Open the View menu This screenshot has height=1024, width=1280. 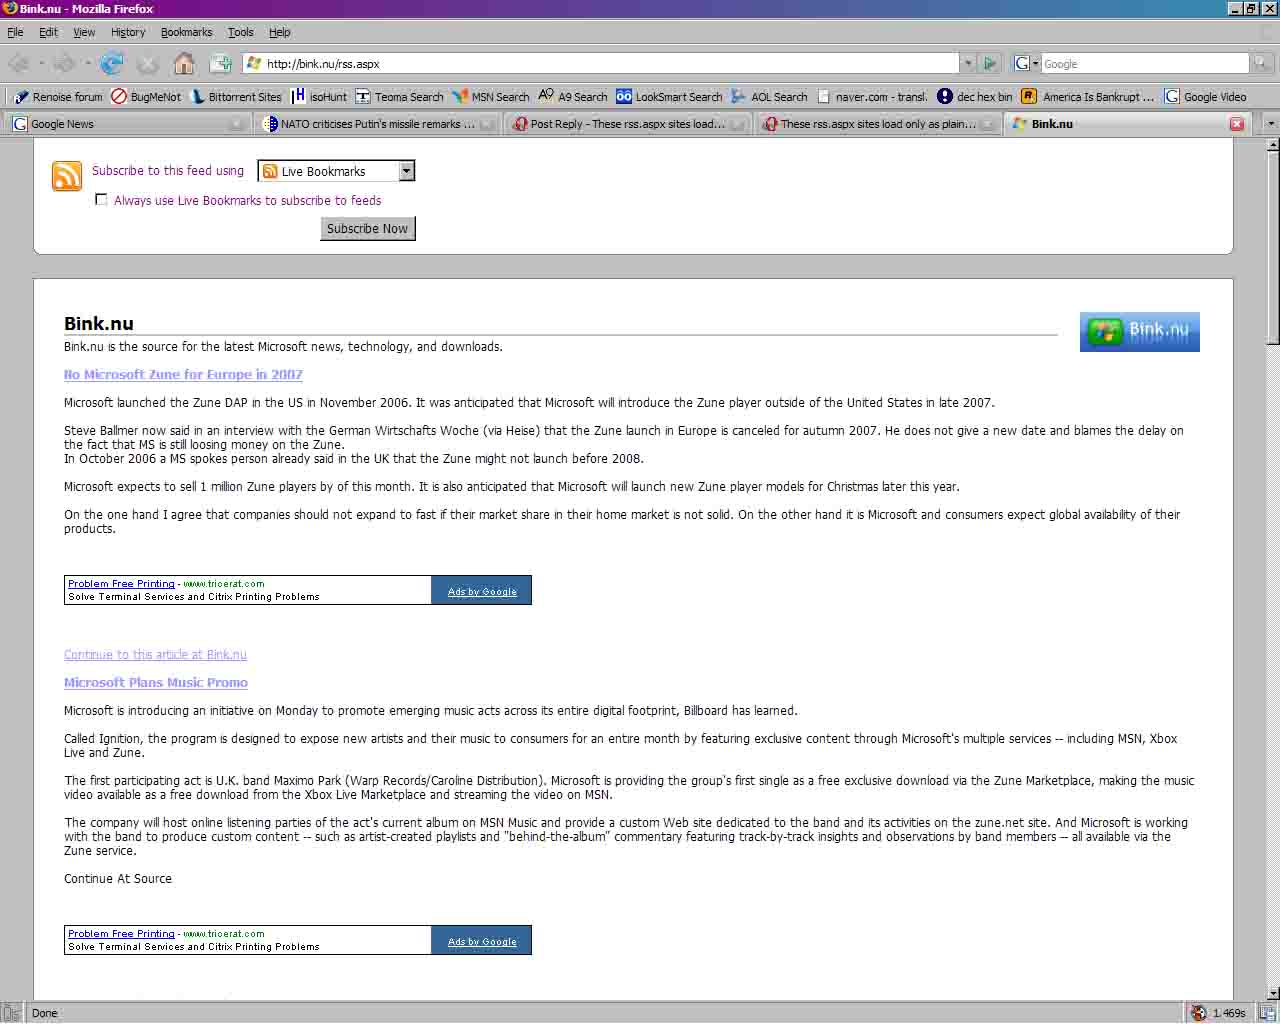[84, 32]
